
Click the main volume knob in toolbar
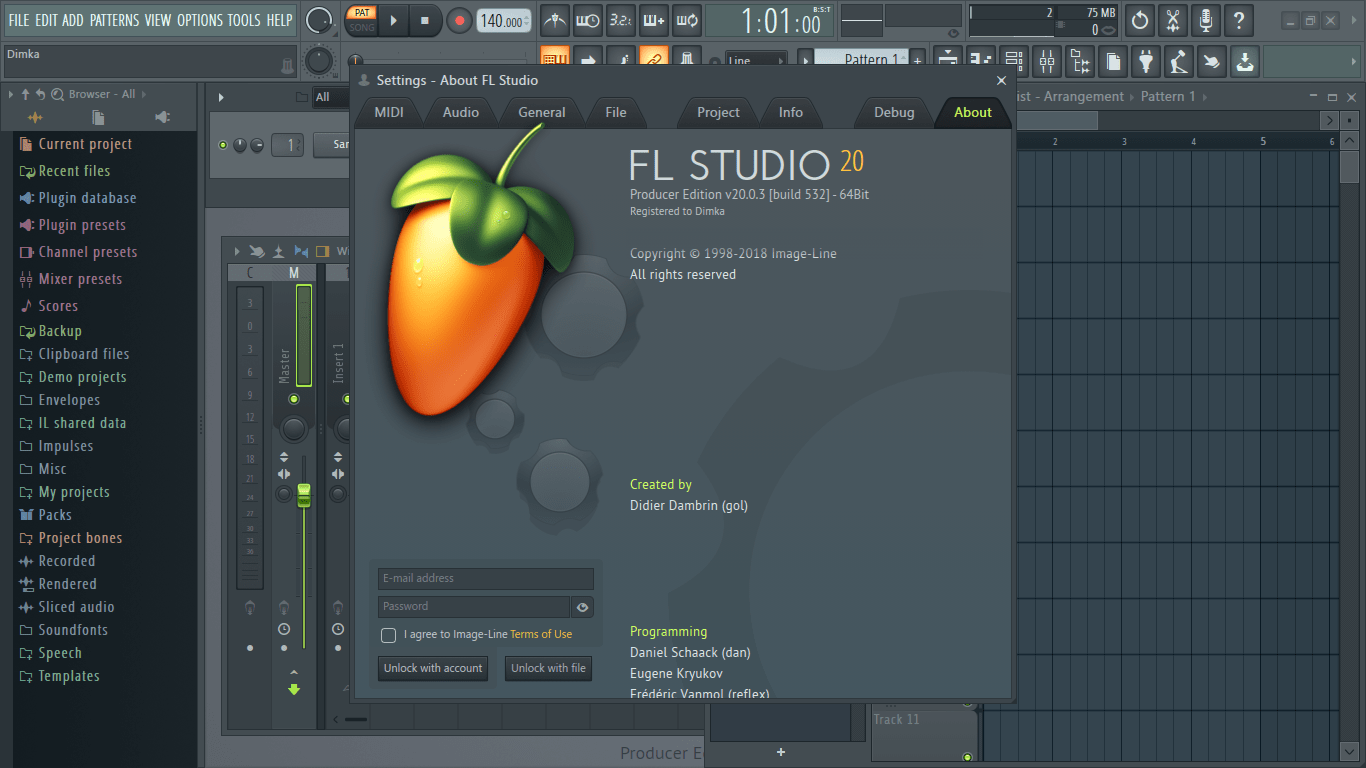(319, 20)
